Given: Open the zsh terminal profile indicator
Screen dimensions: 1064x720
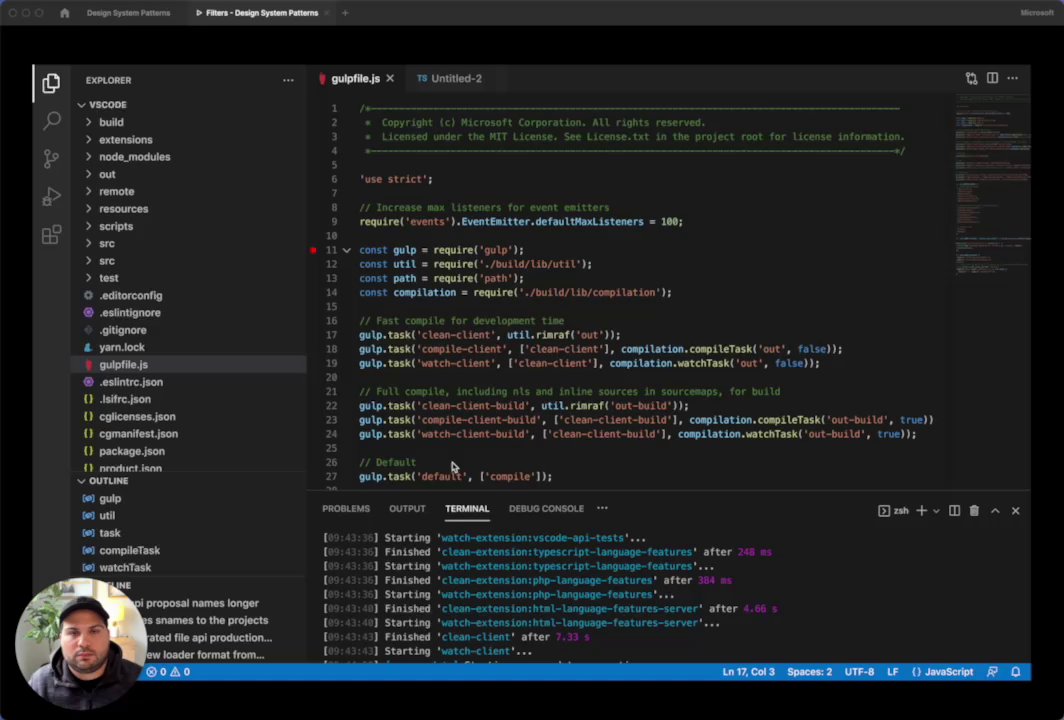Looking at the screenshot, I should 894,510.
